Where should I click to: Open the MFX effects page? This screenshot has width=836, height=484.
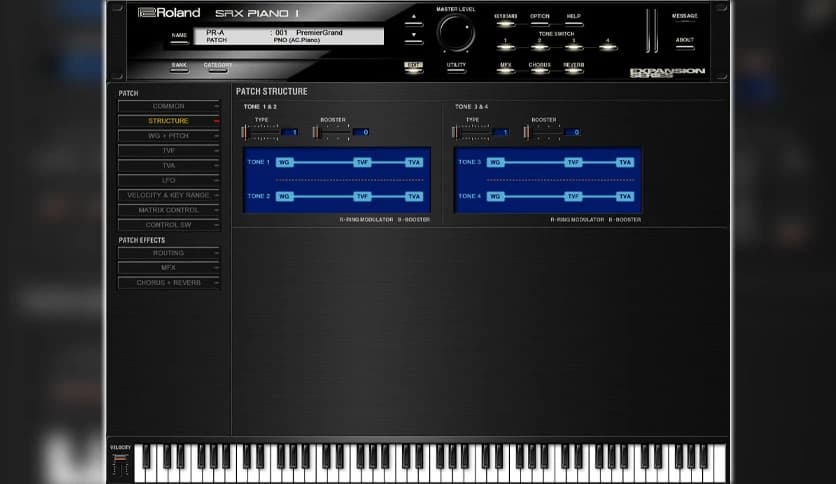tap(168, 268)
